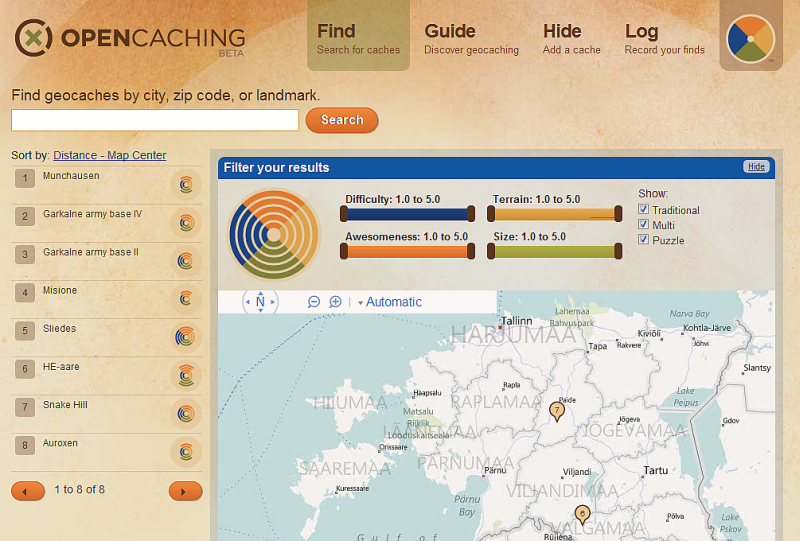
Task: Open the Garkalne army base IV link
Action: point(92,214)
